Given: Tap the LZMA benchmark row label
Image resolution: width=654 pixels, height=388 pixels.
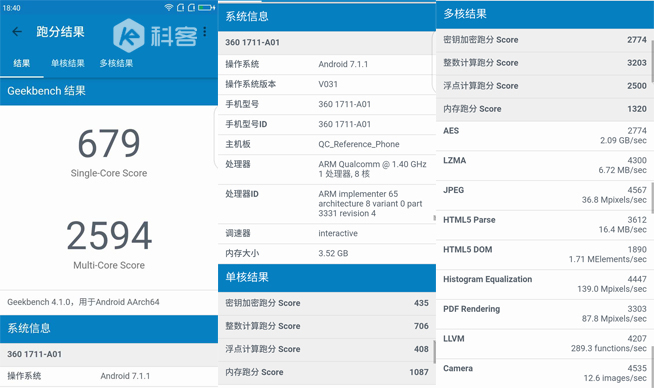Looking at the screenshot, I should (454, 160).
